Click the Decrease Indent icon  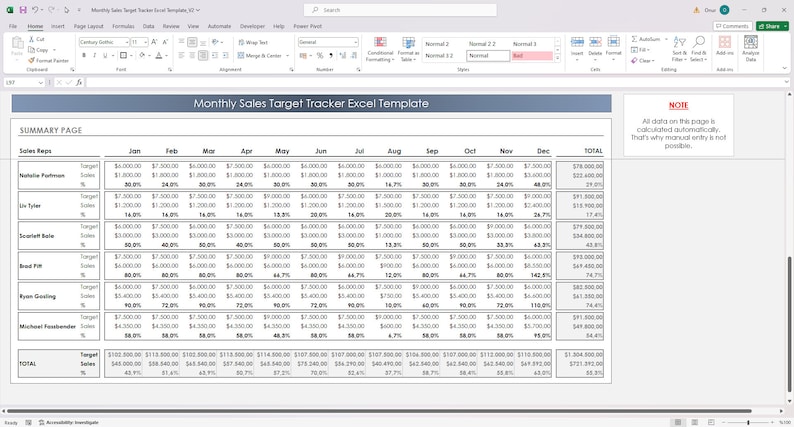214,55
